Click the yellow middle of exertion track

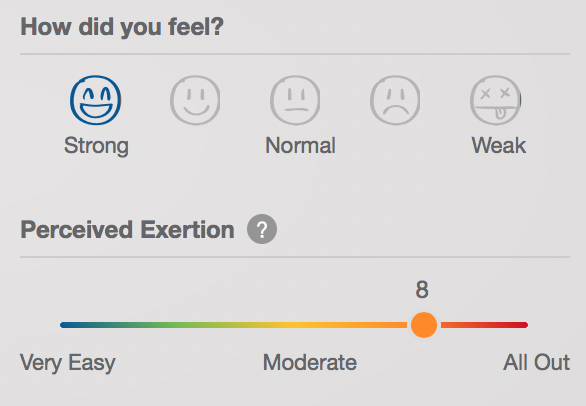(295, 325)
